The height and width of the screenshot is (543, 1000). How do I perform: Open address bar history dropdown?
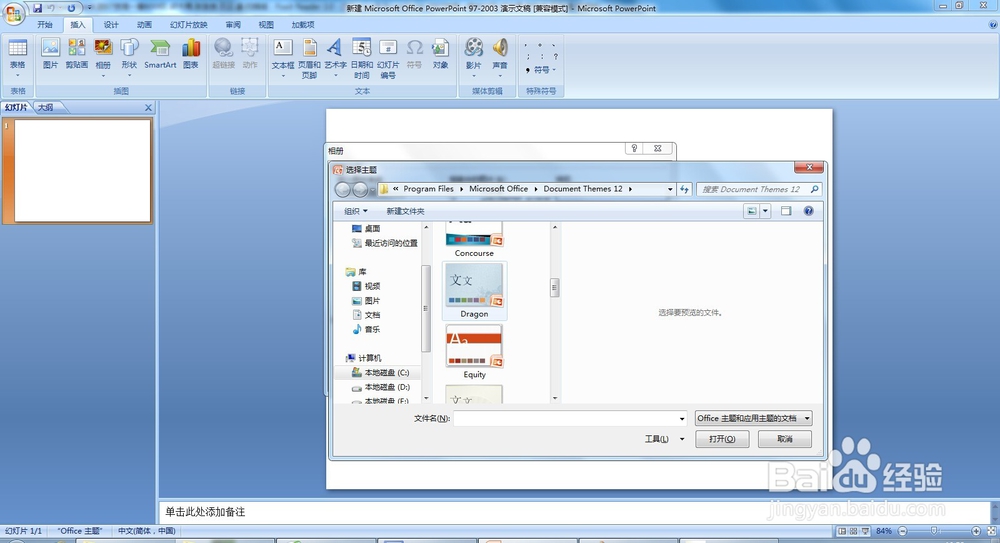click(x=670, y=190)
